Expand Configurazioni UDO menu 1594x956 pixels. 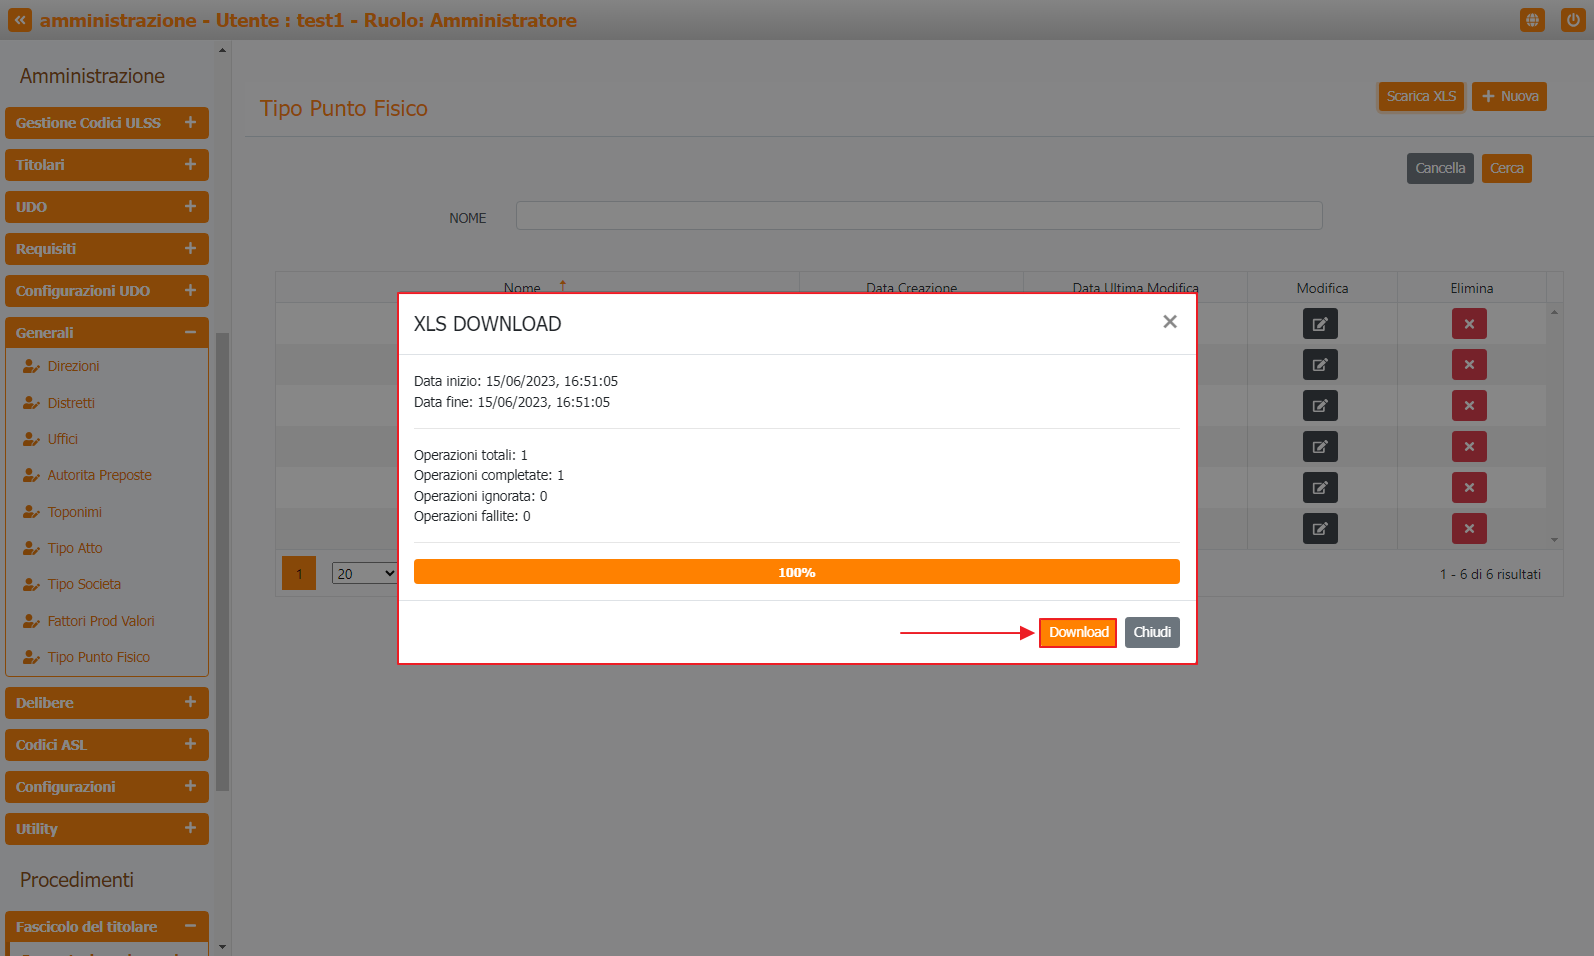point(107,291)
